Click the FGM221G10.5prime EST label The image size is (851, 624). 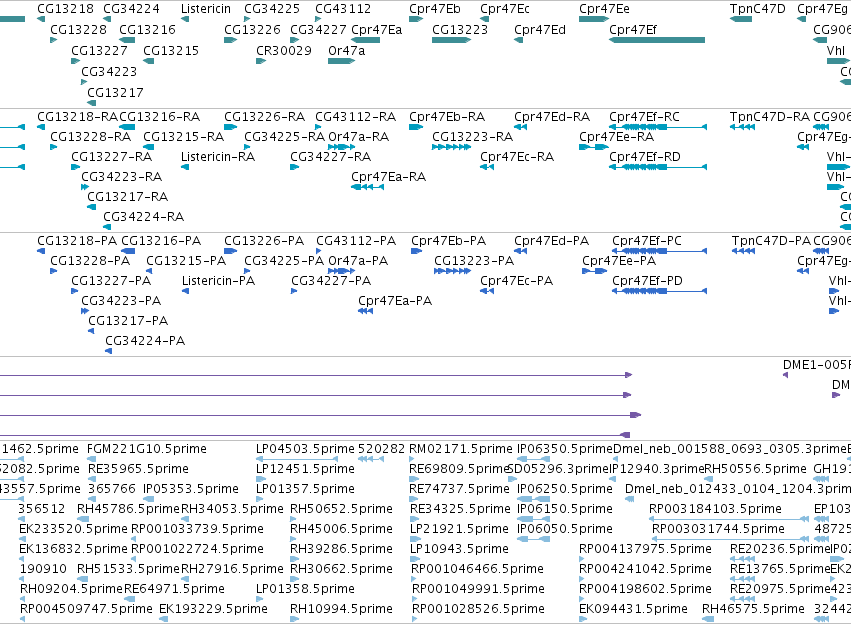[147, 449]
